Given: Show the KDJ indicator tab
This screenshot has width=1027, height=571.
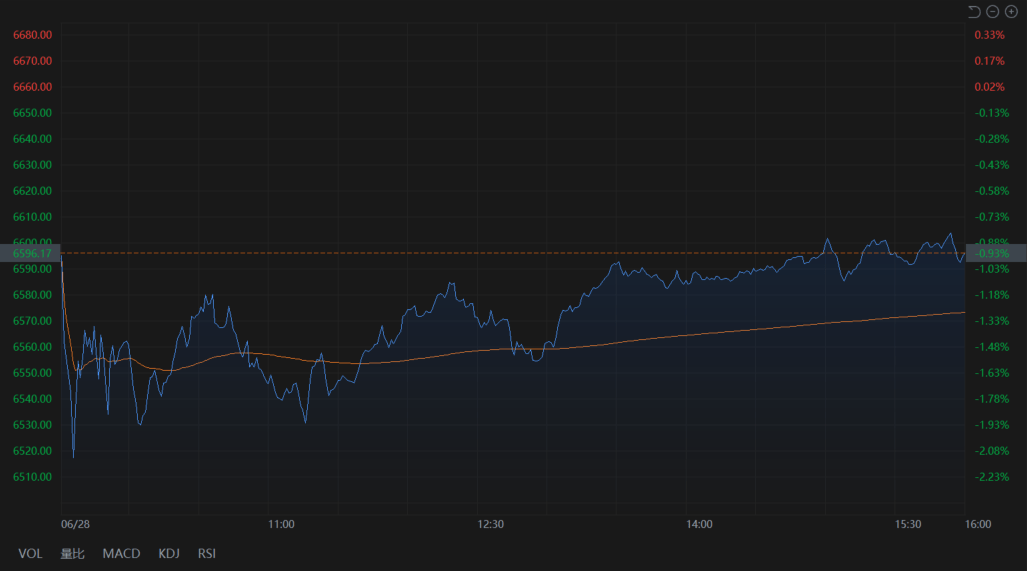Looking at the screenshot, I should point(169,553).
